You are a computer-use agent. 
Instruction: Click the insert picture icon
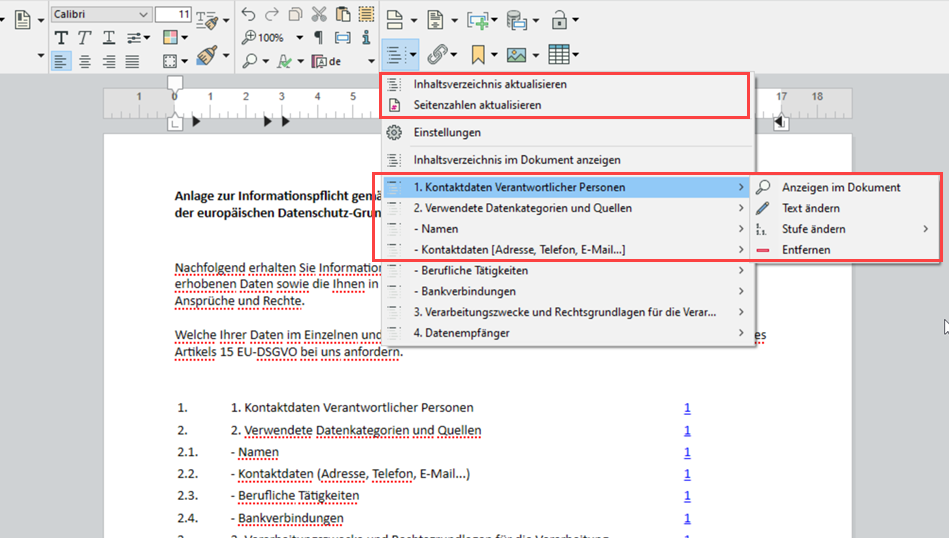516,54
